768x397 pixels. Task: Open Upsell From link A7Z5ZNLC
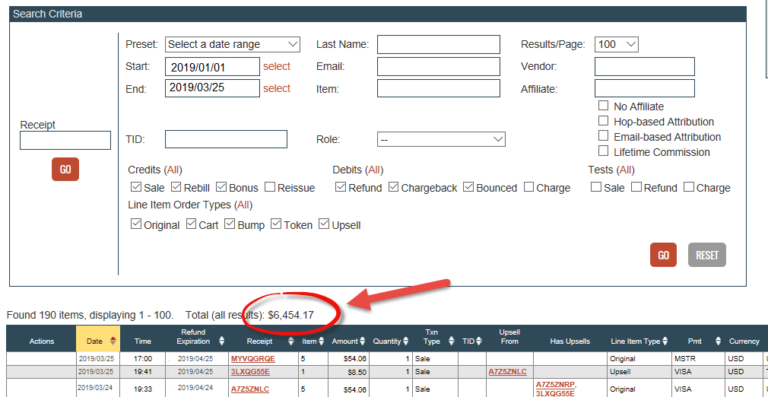point(507,372)
